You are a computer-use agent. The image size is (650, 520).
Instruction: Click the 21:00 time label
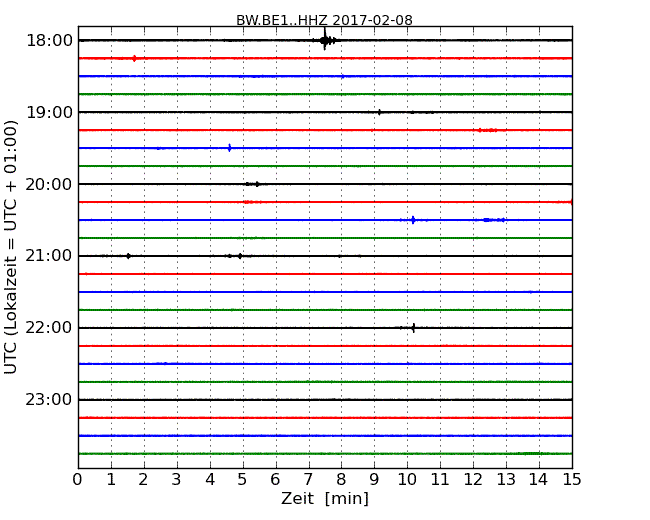tap(49, 256)
